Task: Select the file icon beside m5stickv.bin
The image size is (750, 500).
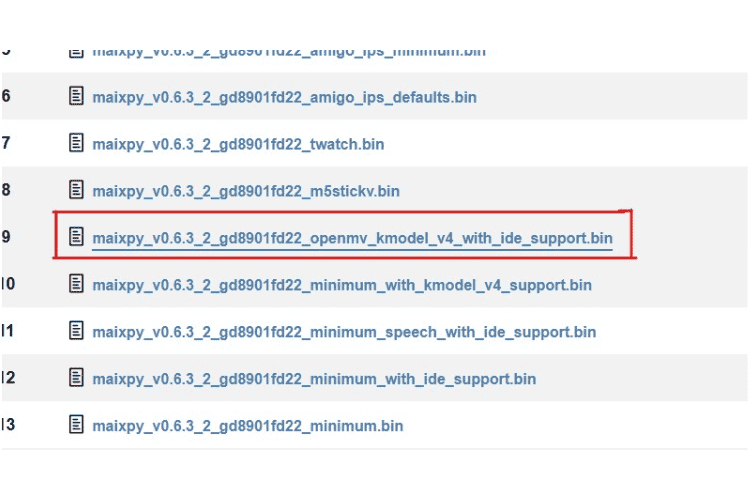Action: (x=76, y=189)
